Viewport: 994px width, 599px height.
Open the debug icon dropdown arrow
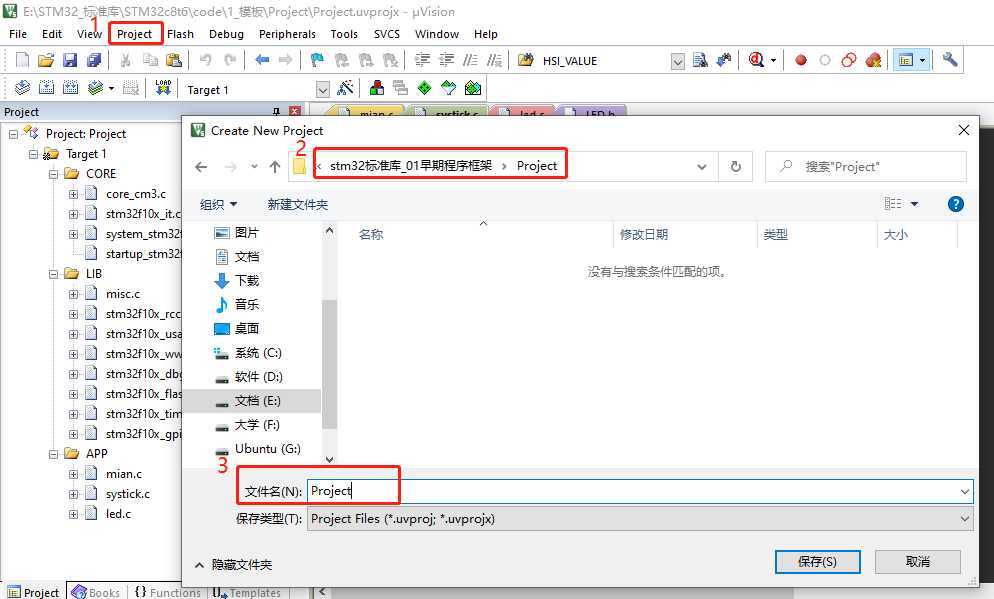click(773, 61)
